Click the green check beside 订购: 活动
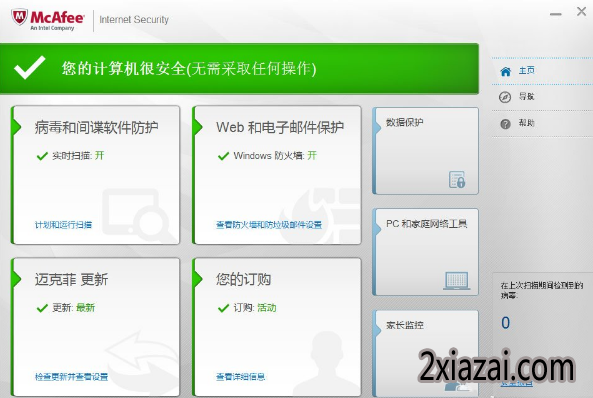 coord(224,308)
